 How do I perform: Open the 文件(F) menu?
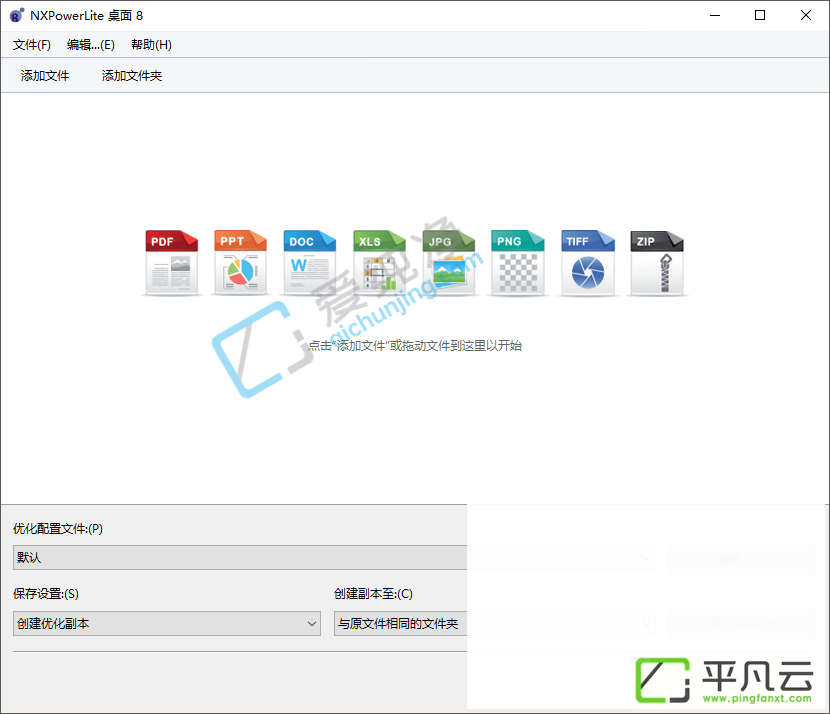tap(32, 45)
